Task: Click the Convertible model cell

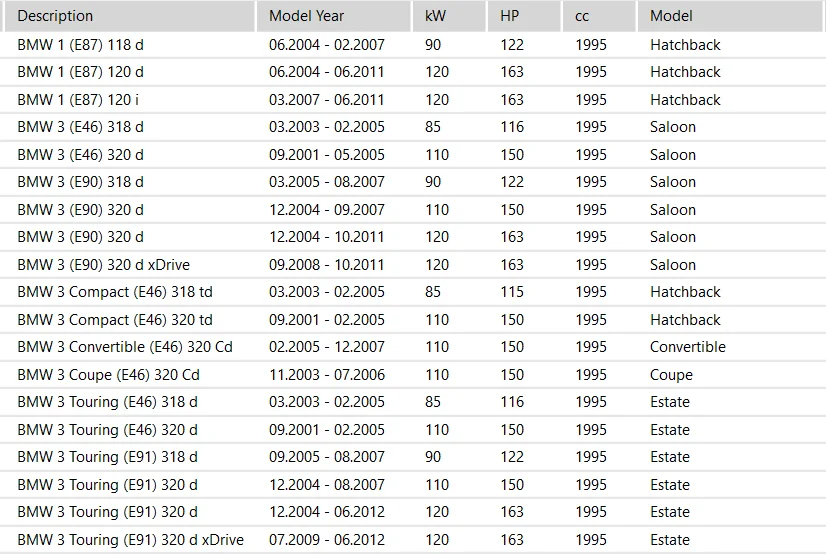Action: 688,347
